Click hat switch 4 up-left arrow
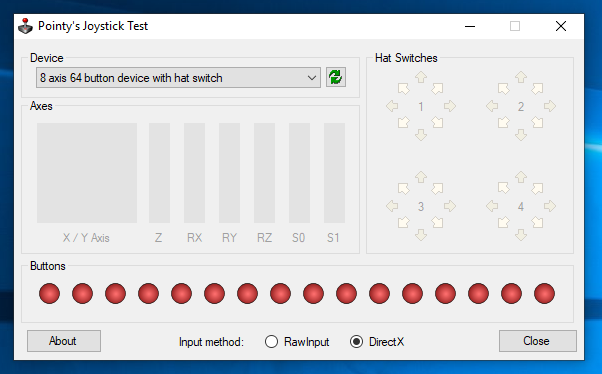The image size is (602, 374). (503, 188)
